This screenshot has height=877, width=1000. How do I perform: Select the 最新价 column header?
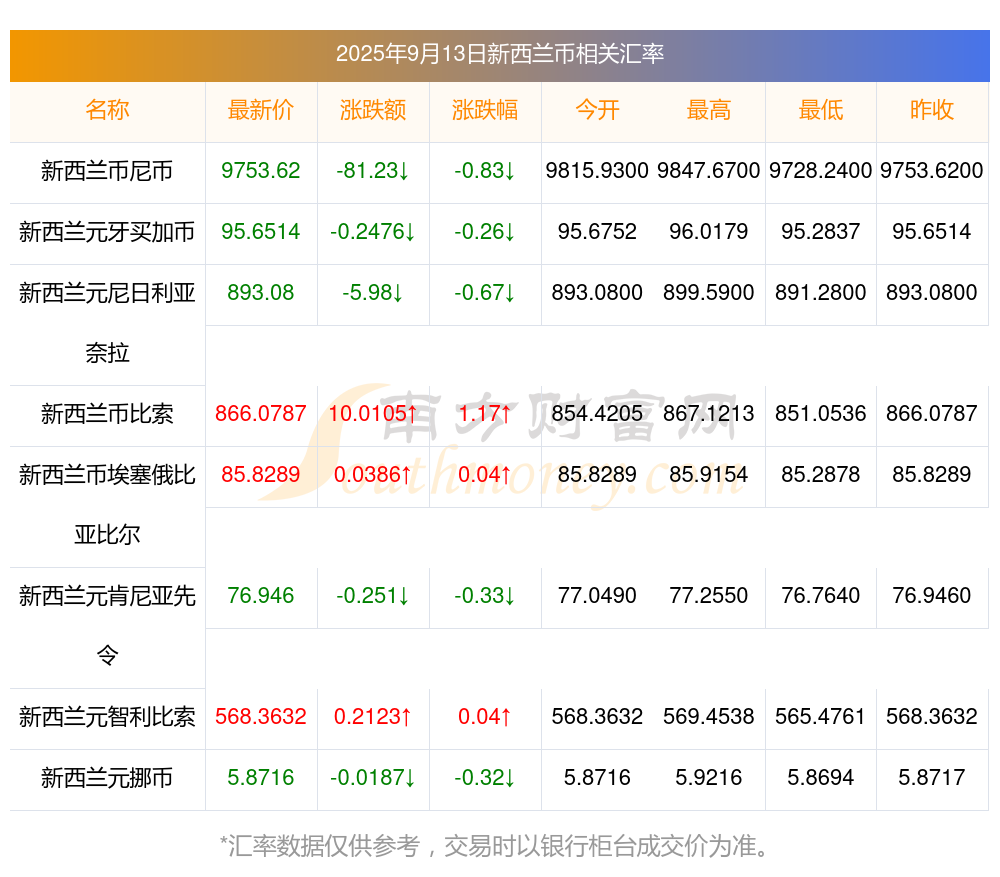point(261,110)
